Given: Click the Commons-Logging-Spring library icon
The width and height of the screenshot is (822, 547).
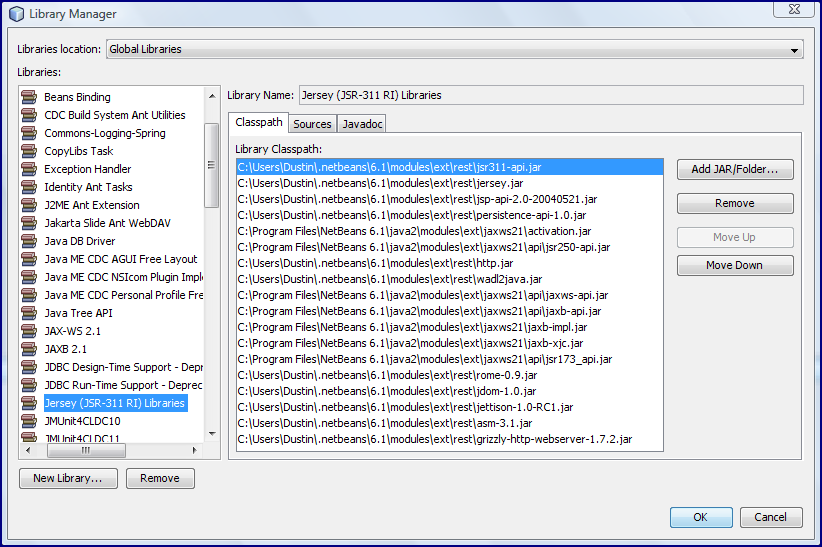Looking at the screenshot, I should pyautogui.click(x=29, y=133).
